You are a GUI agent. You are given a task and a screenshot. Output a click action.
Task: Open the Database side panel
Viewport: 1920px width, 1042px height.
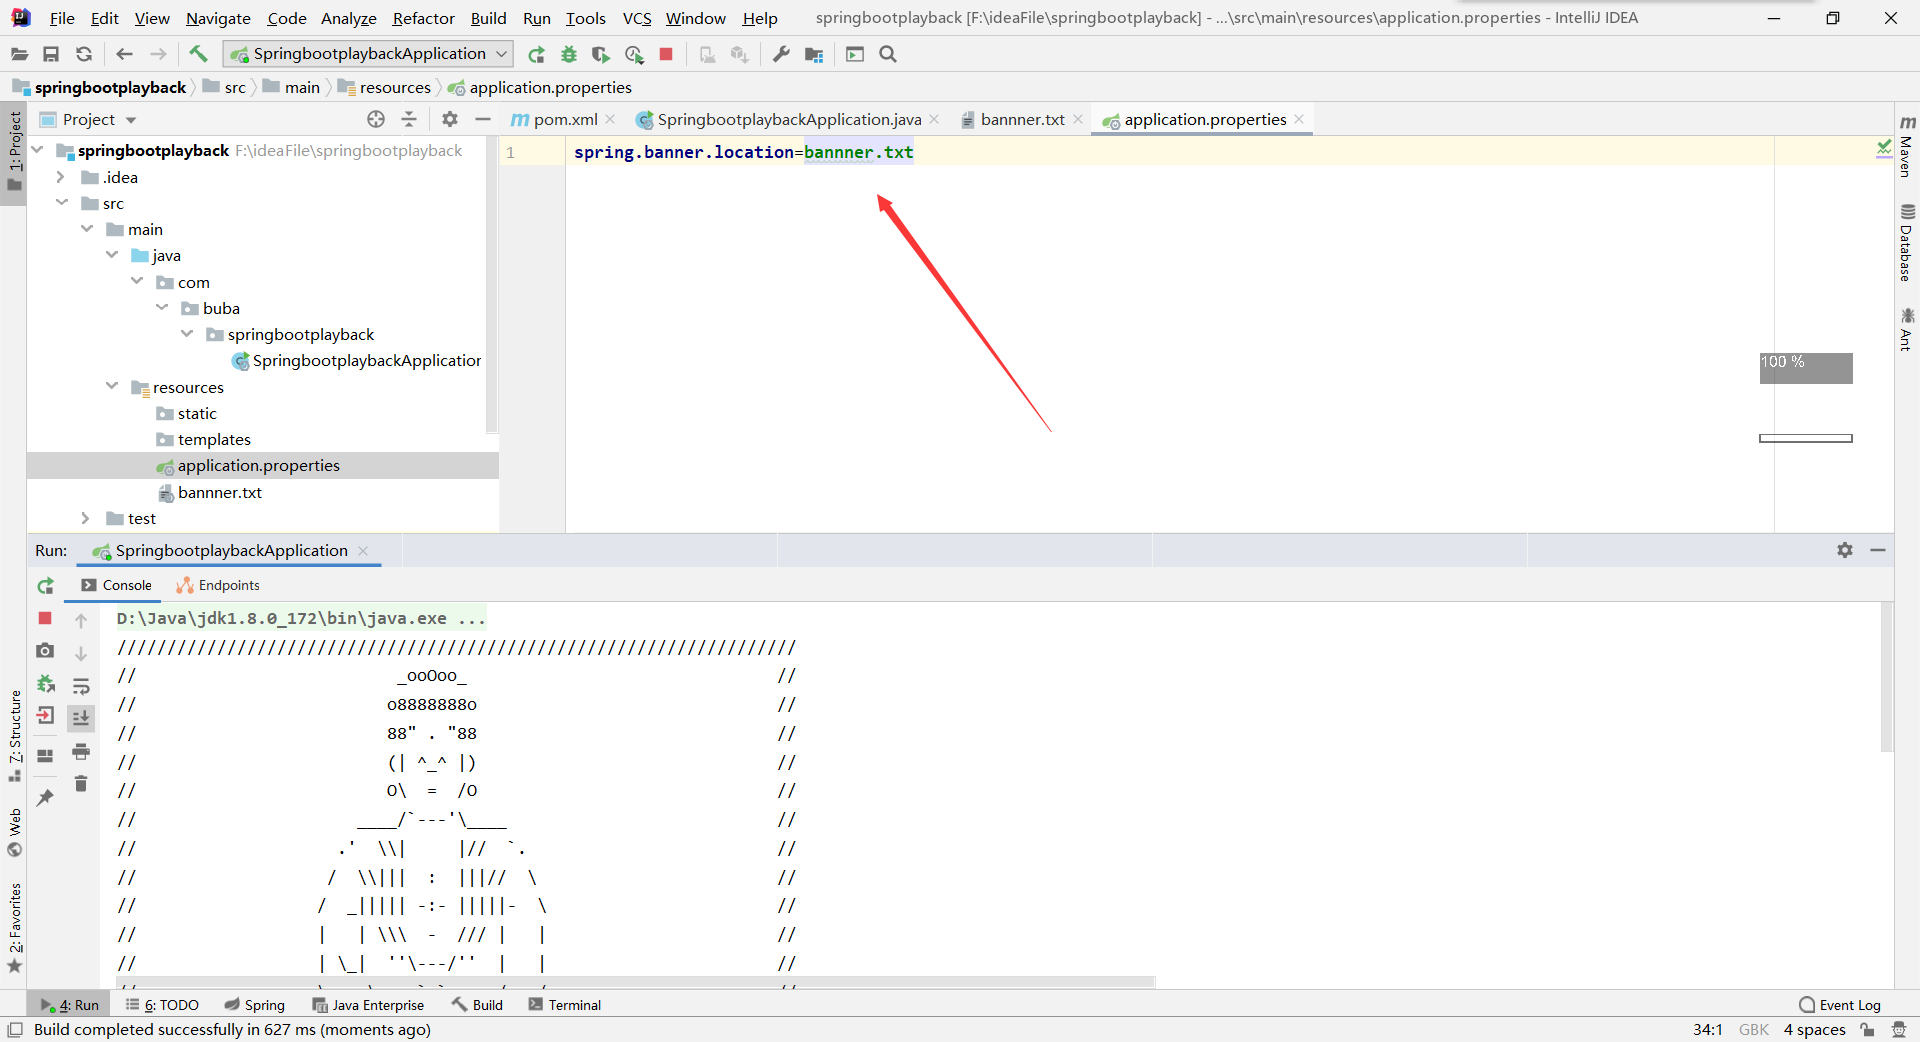[1907, 243]
